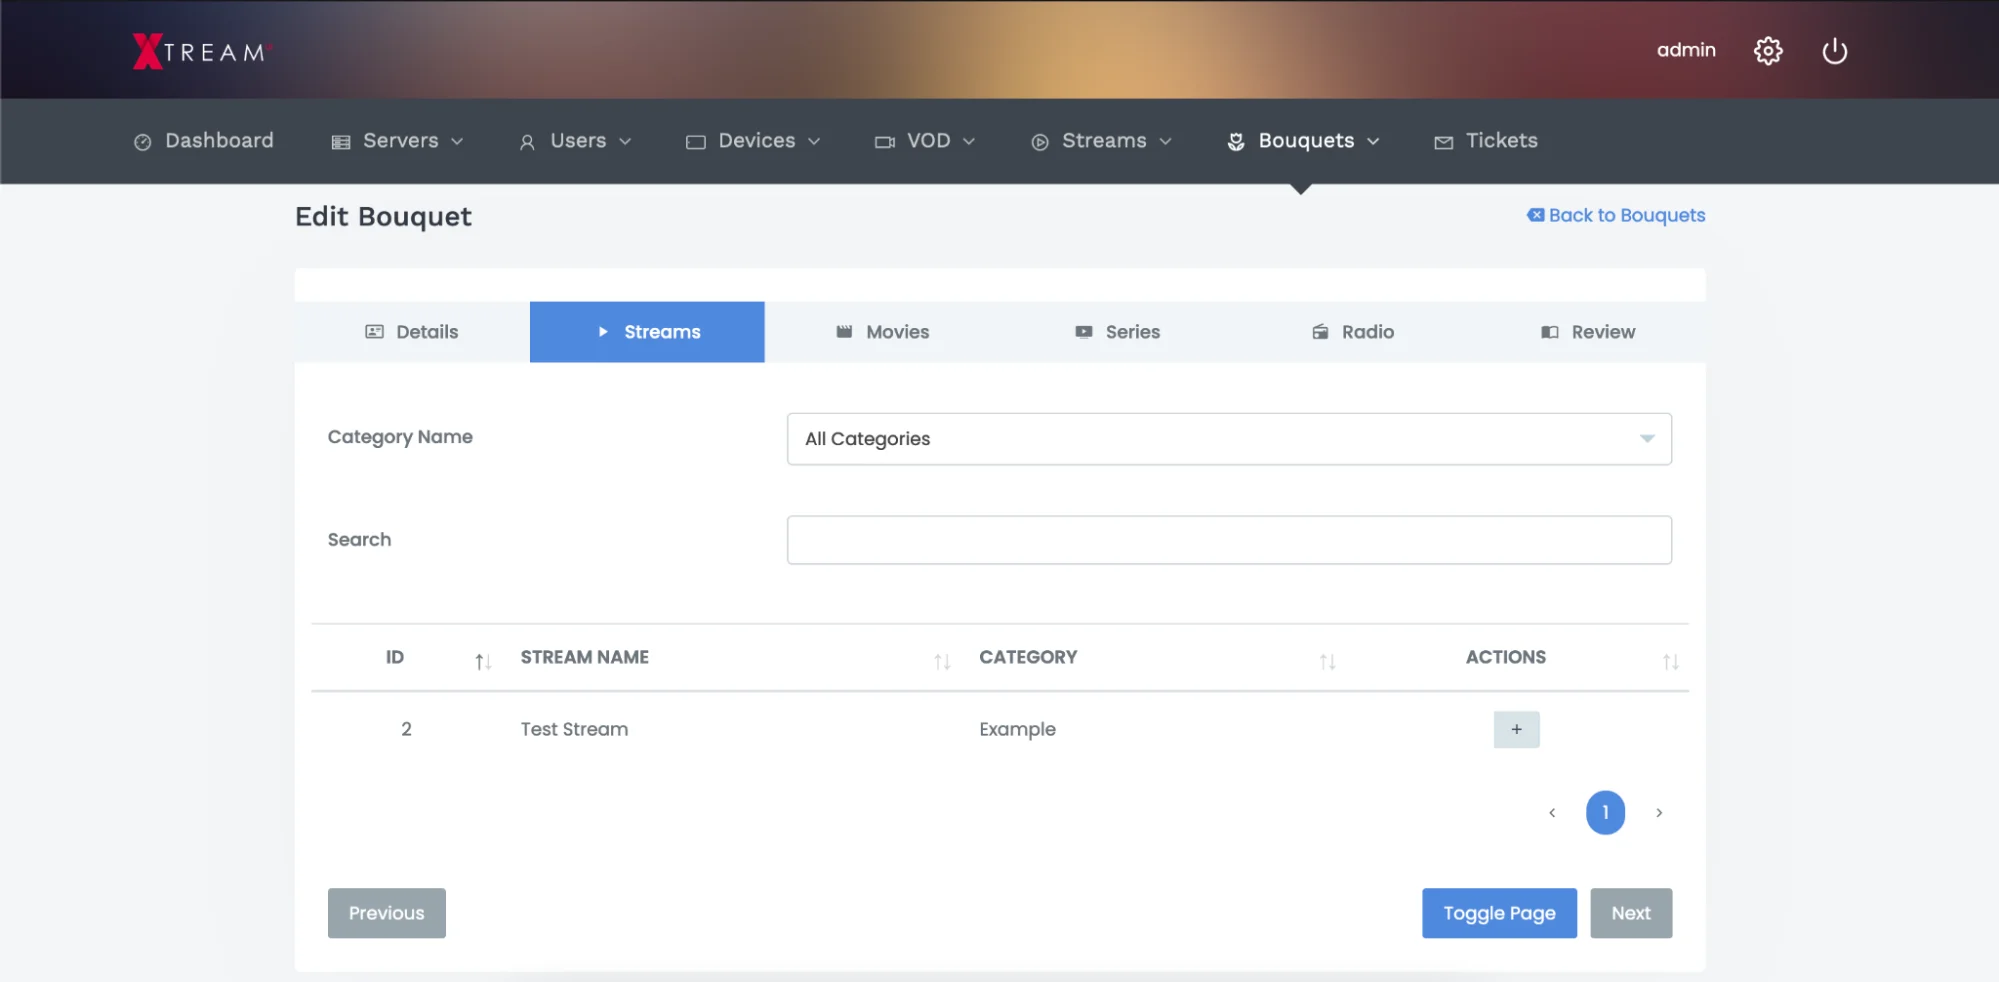Expand the Servers menu
Image resolution: width=1999 pixels, height=982 pixels.
[x=397, y=141]
